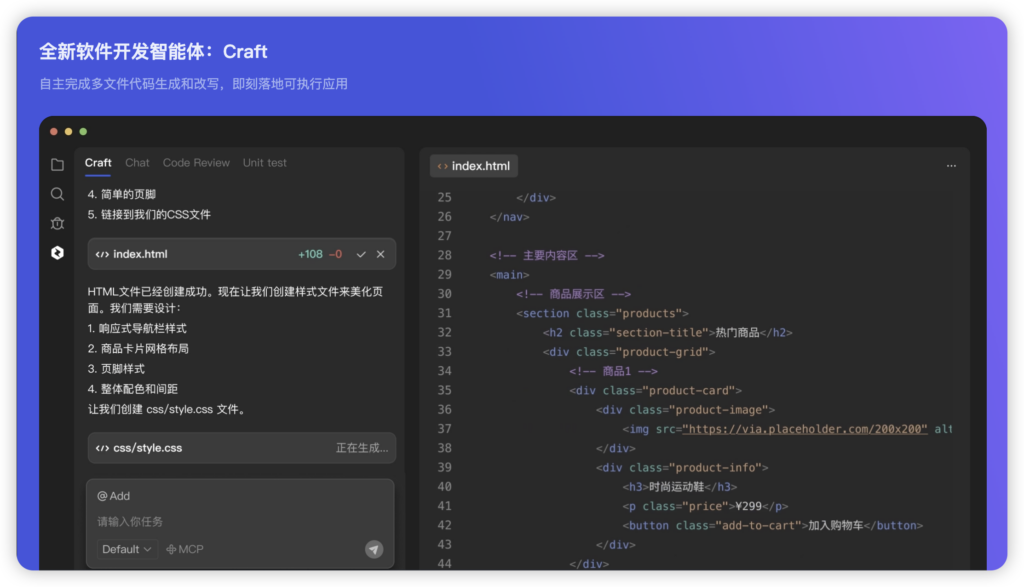Send the task with paper plane button
This screenshot has height=587, width=1024.
(x=374, y=550)
